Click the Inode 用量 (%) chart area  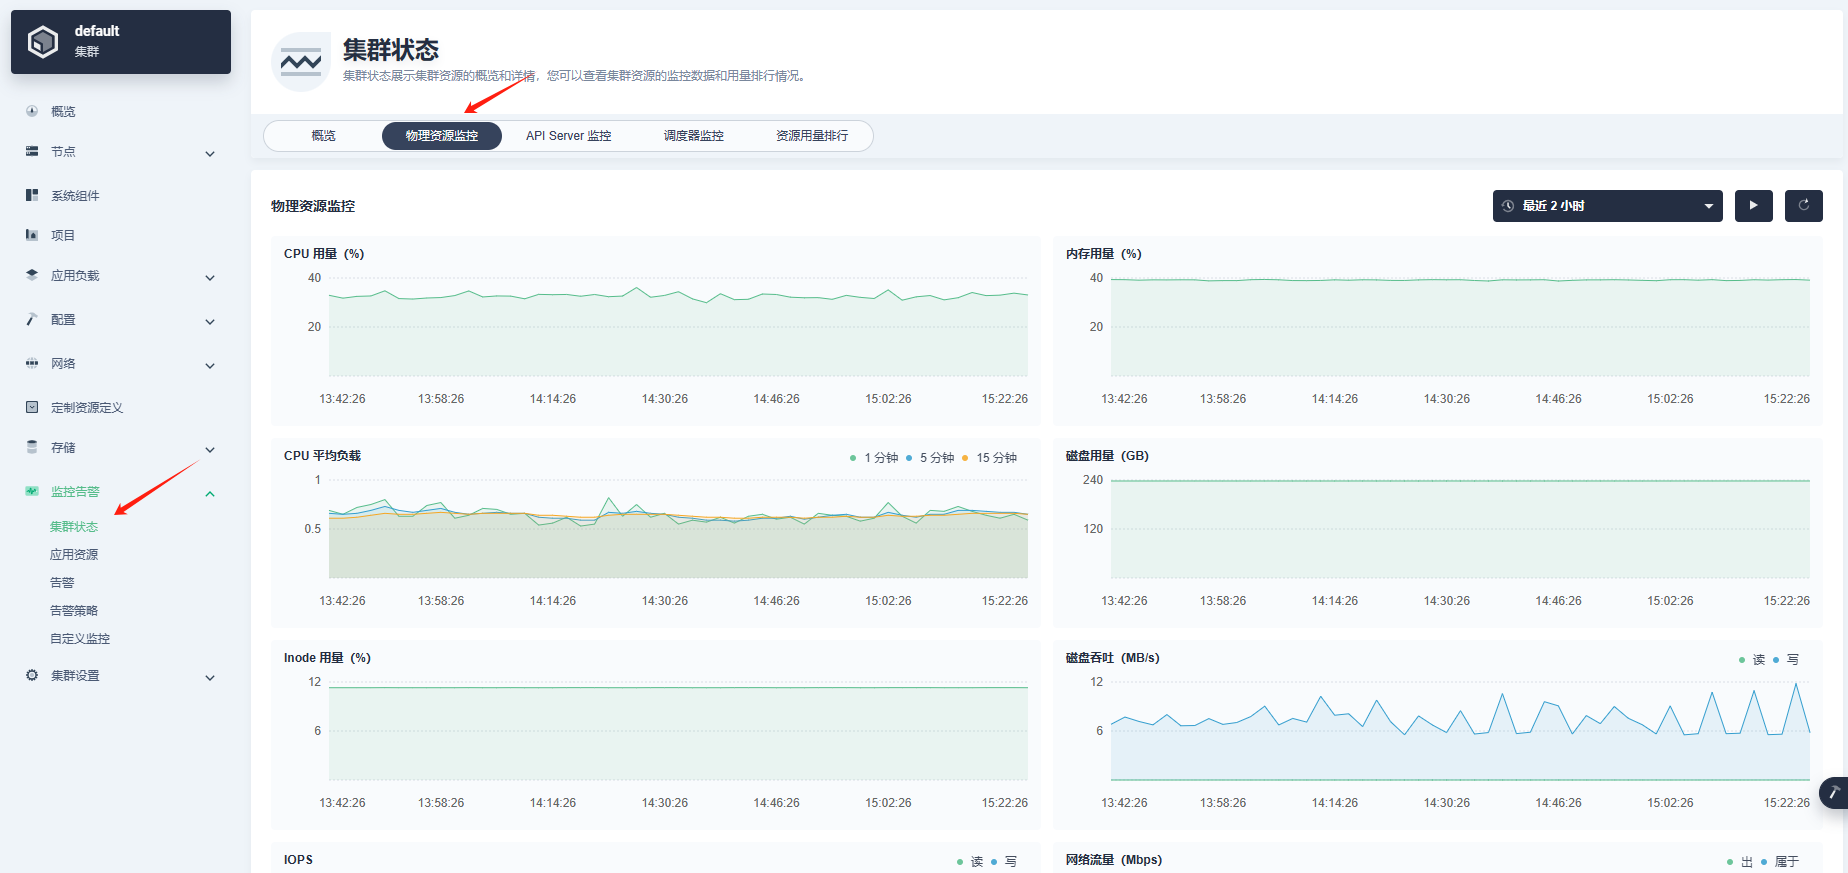(678, 731)
